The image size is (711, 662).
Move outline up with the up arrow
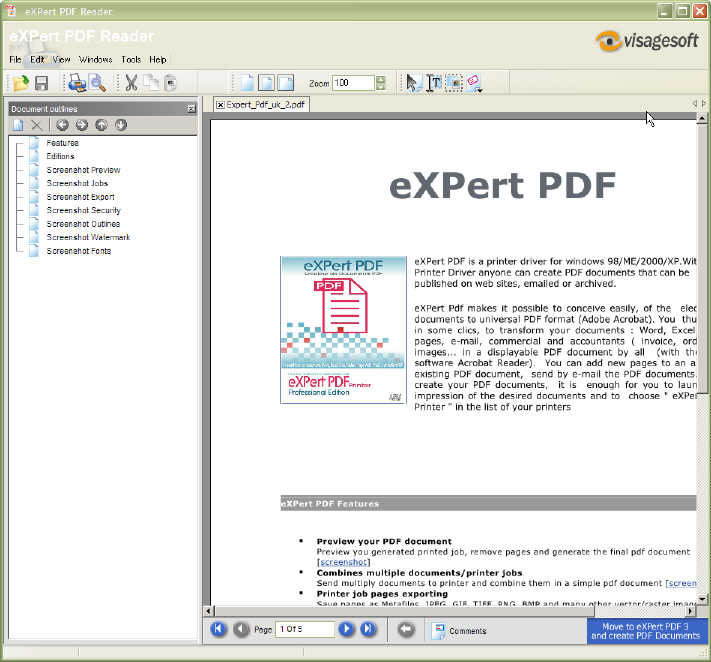(101, 125)
